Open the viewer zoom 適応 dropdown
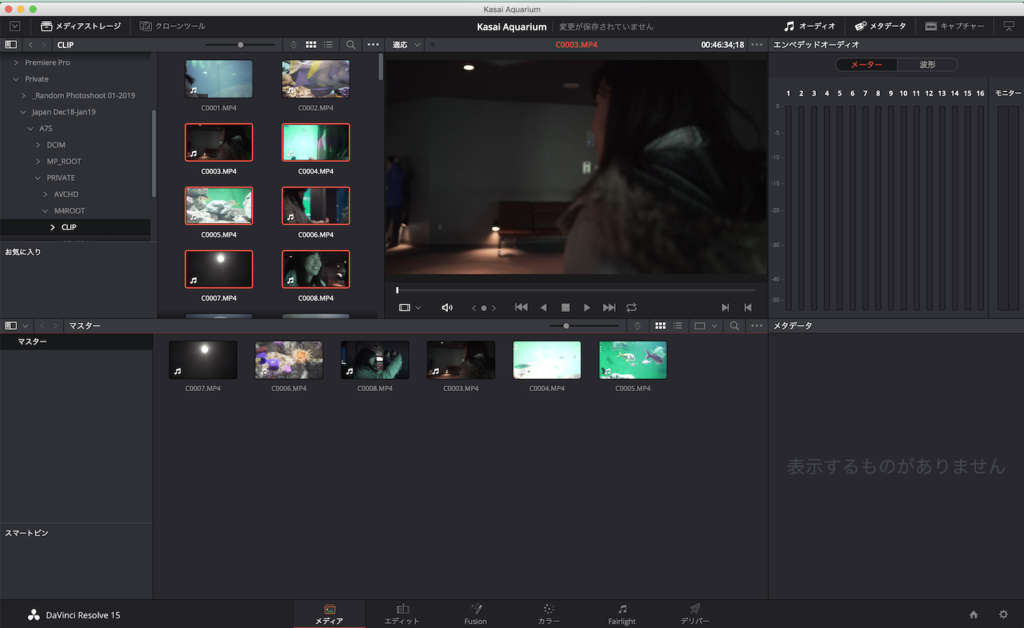 (405, 45)
